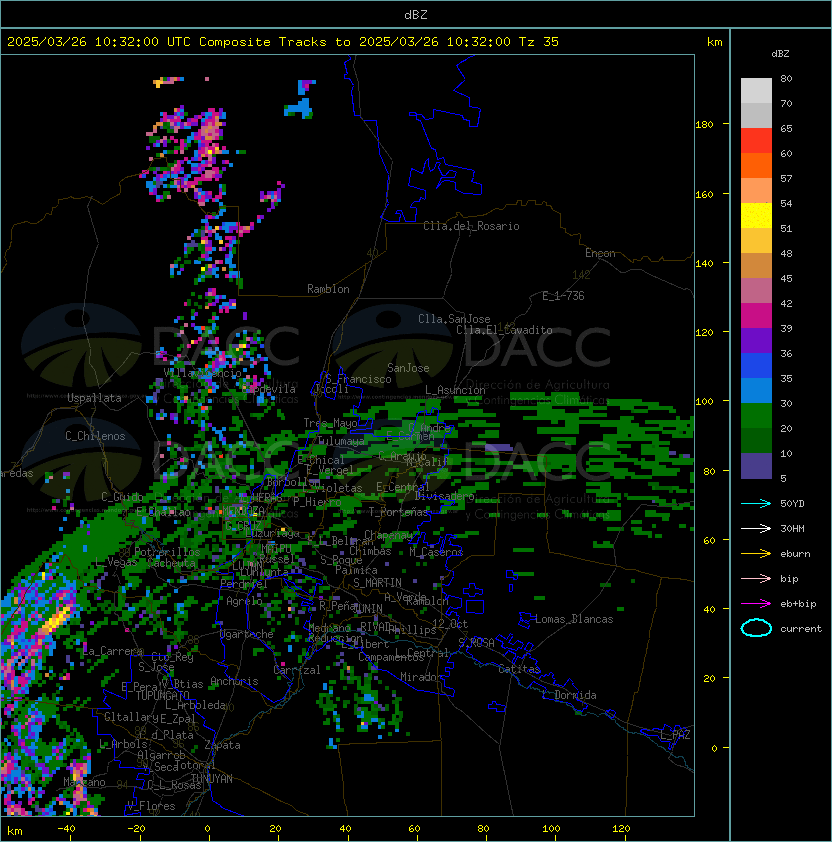The image size is (832, 842).
Task: Click the 'E_1-736' map label
Action: 563,296
